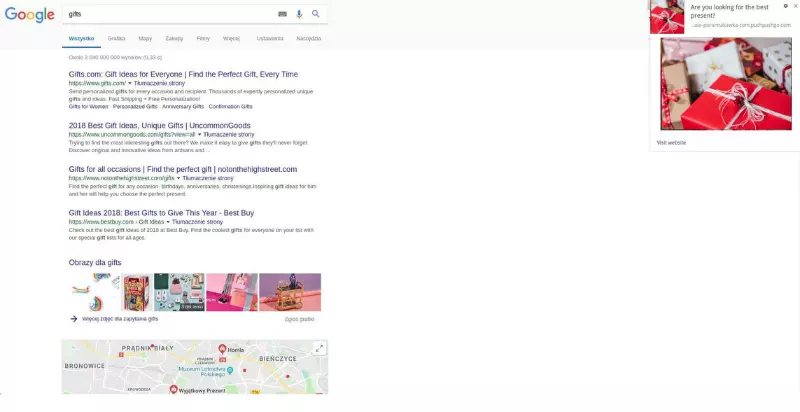This screenshot has height=412, width=800.
Task: Go to Google home via the logo
Action: pyautogui.click(x=30, y=15)
